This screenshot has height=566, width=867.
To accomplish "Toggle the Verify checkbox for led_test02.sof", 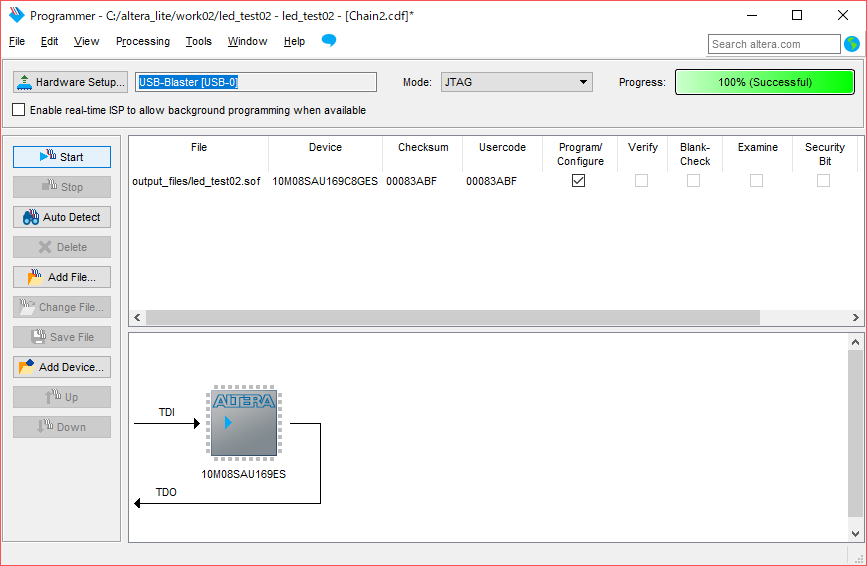I will pos(641,181).
